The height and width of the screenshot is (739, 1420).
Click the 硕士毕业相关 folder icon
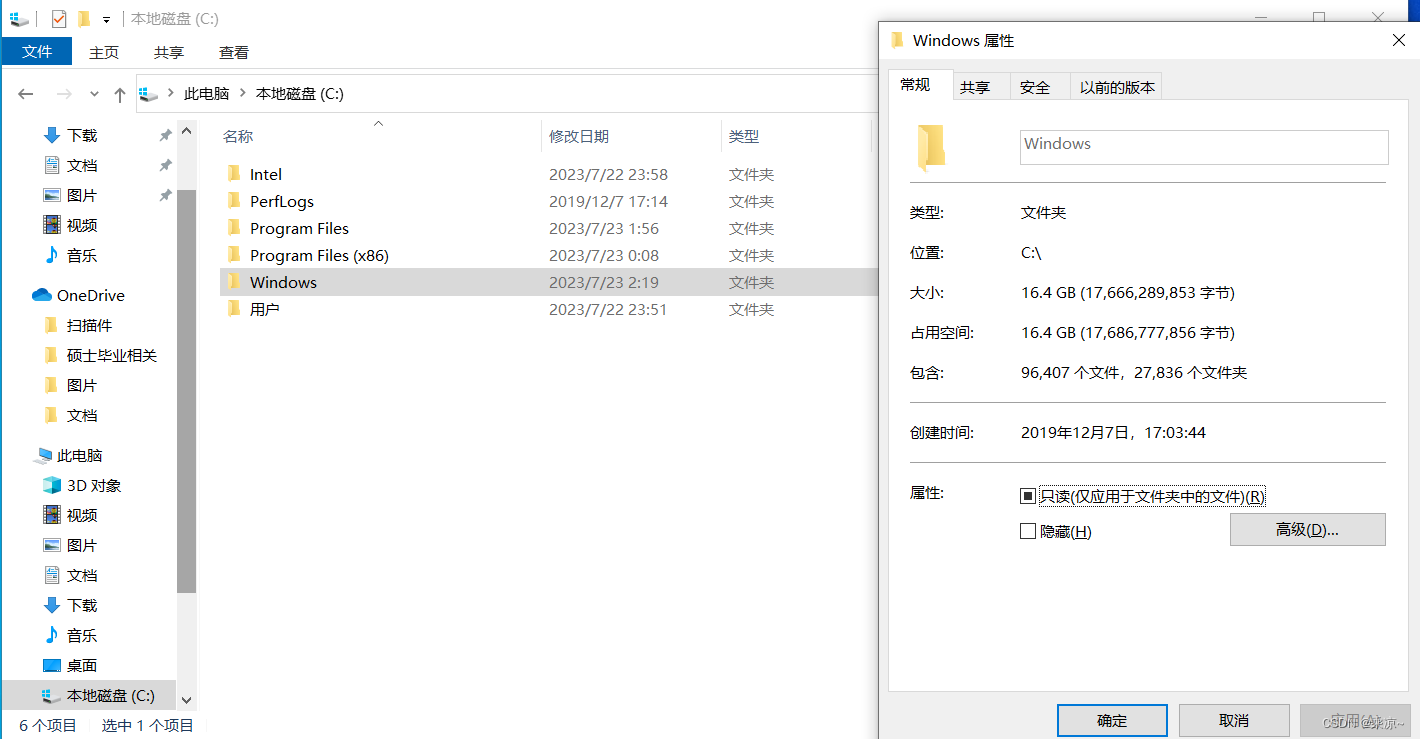tap(52, 355)
